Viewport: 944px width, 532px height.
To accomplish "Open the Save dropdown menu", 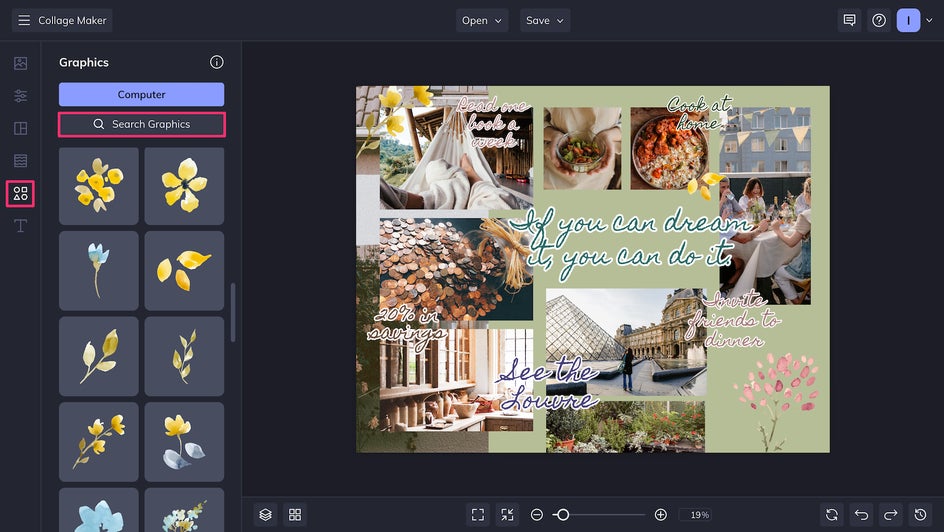I will coord(545,20).
